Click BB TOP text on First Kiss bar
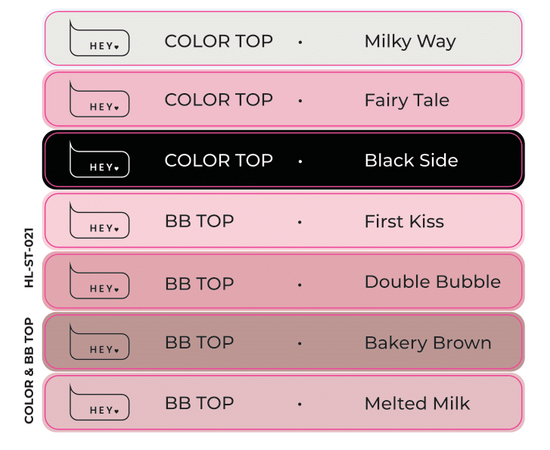The height and width of the screenshot is (450, 550). (199, 221)
